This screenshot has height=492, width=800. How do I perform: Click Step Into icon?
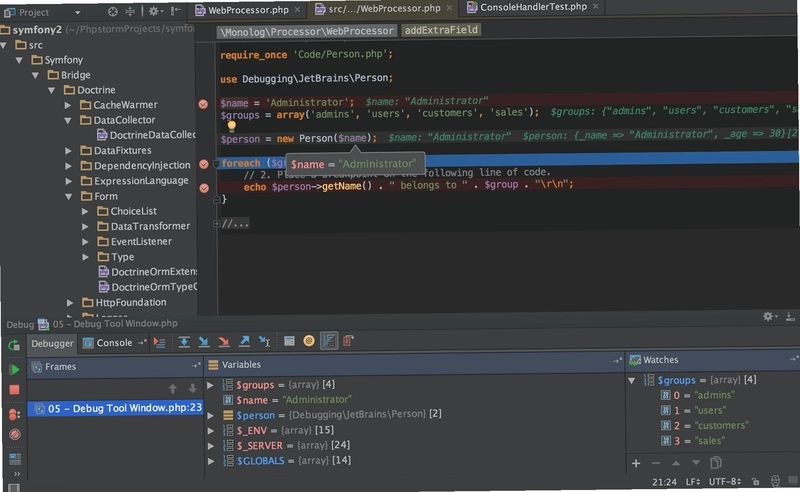pos(204,342)
